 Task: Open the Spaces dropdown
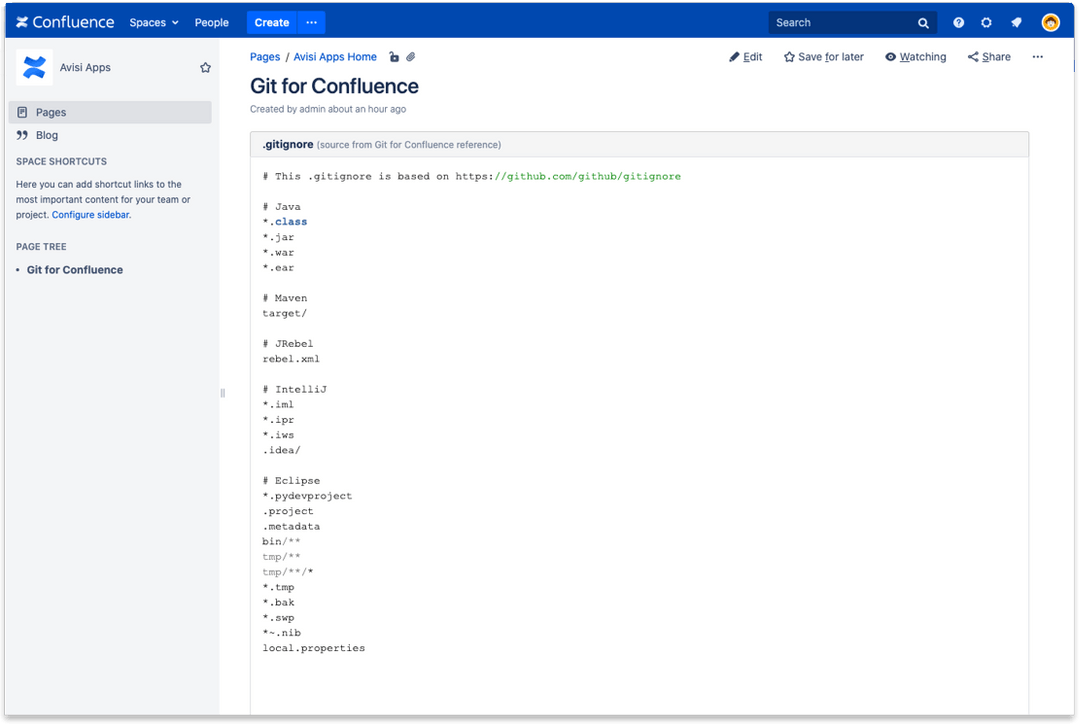[153, 22]
